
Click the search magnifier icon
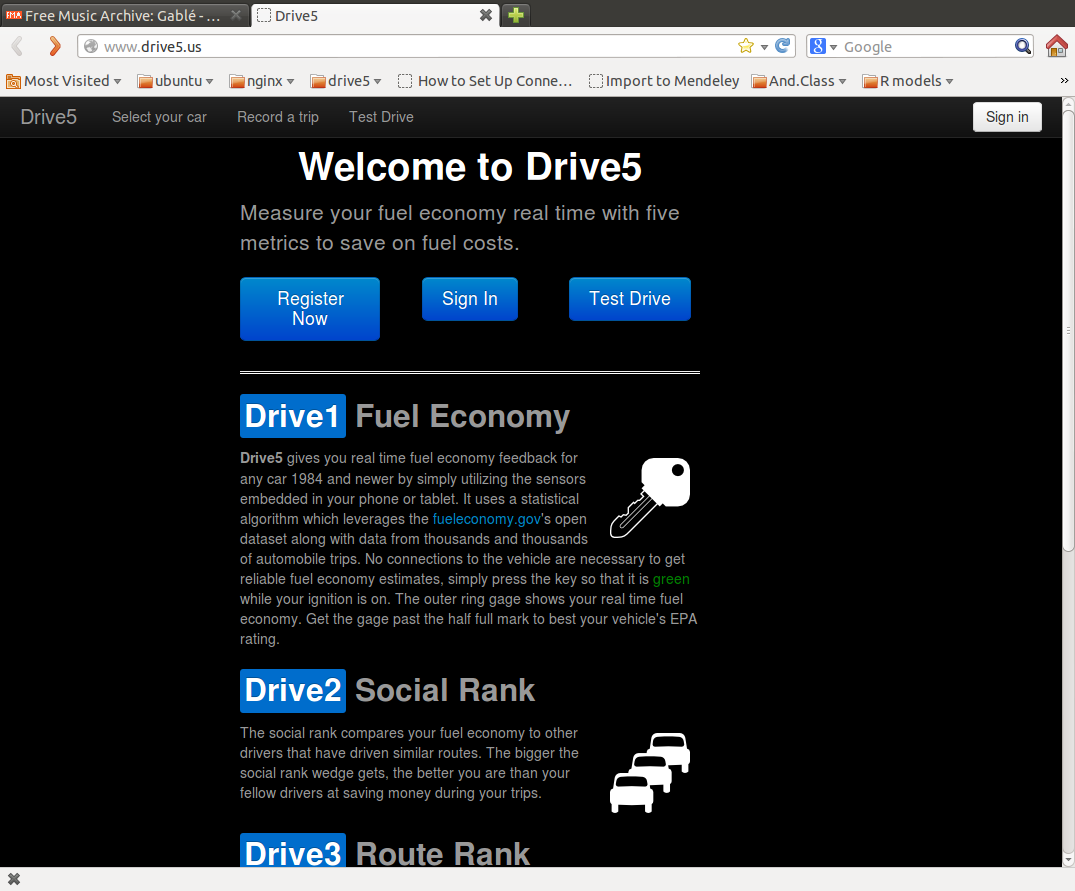[1022, 46]
